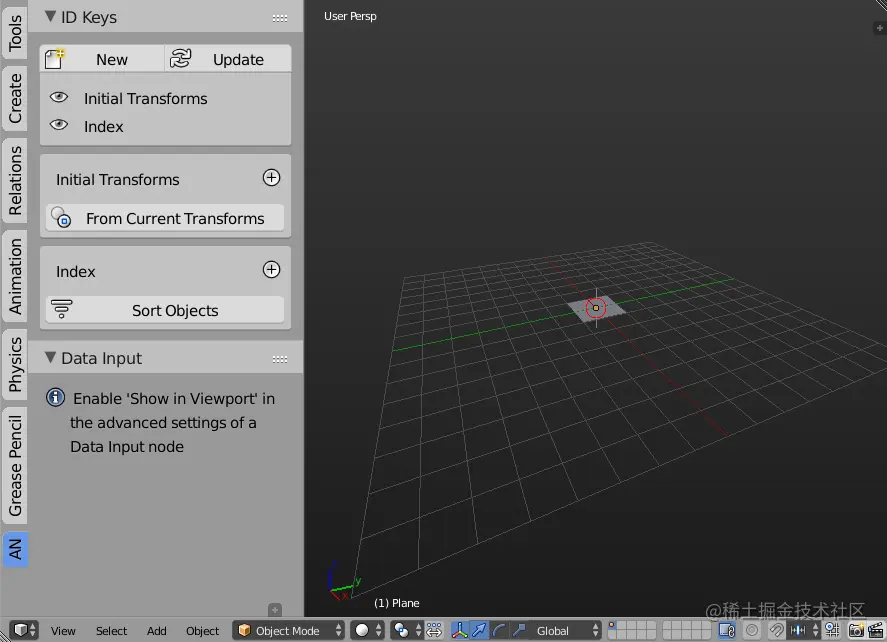
Task: Collapse the ID Keys panel
Action: tap(50, 16)
